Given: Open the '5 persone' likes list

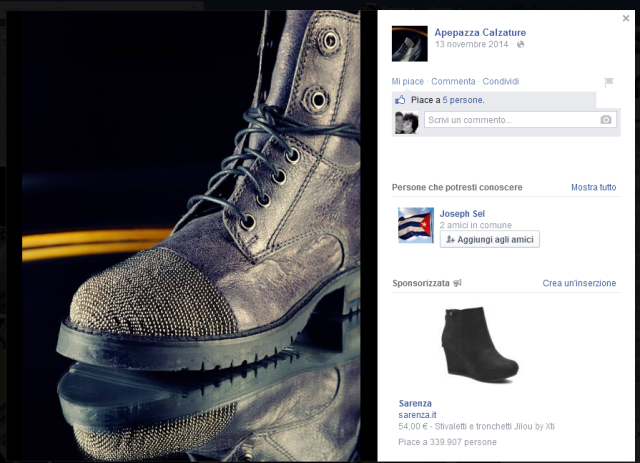Looking at the screenshot, I should 463,100.
